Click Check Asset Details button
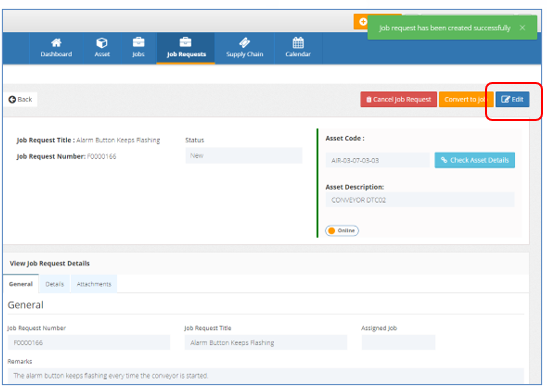 click(x=474, y=160)
